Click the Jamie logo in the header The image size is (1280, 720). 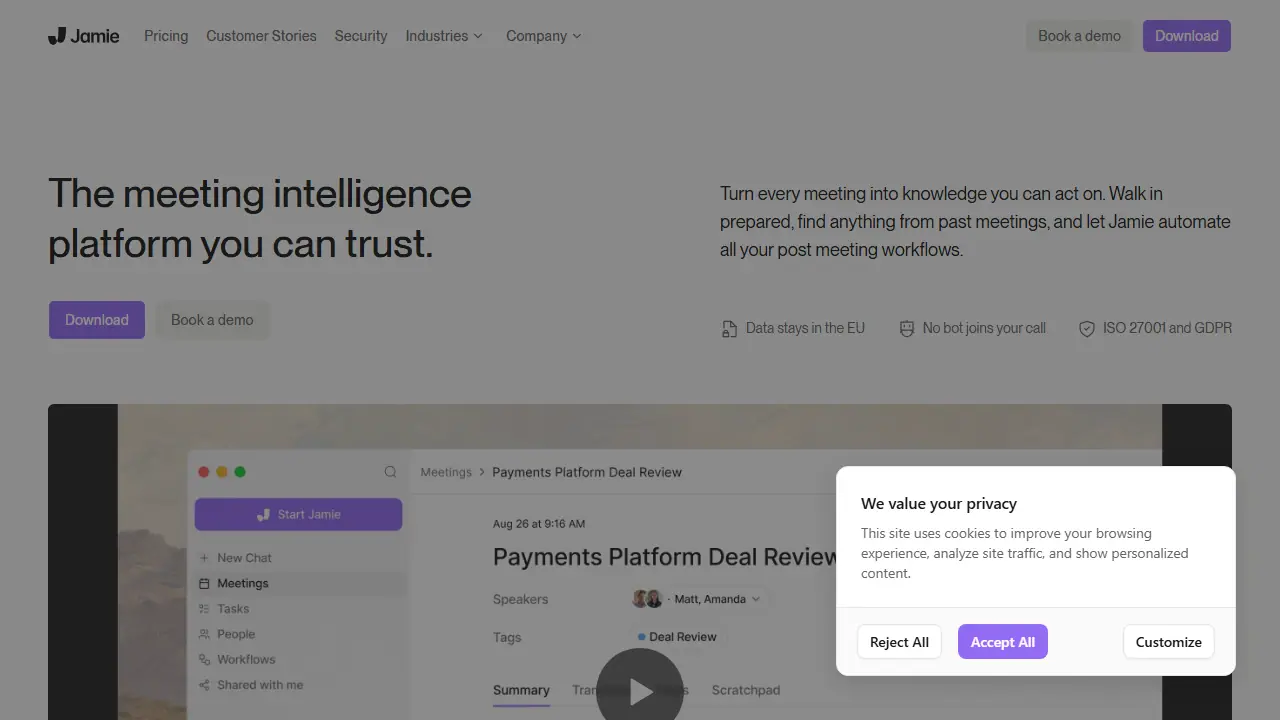pos(84,36)
